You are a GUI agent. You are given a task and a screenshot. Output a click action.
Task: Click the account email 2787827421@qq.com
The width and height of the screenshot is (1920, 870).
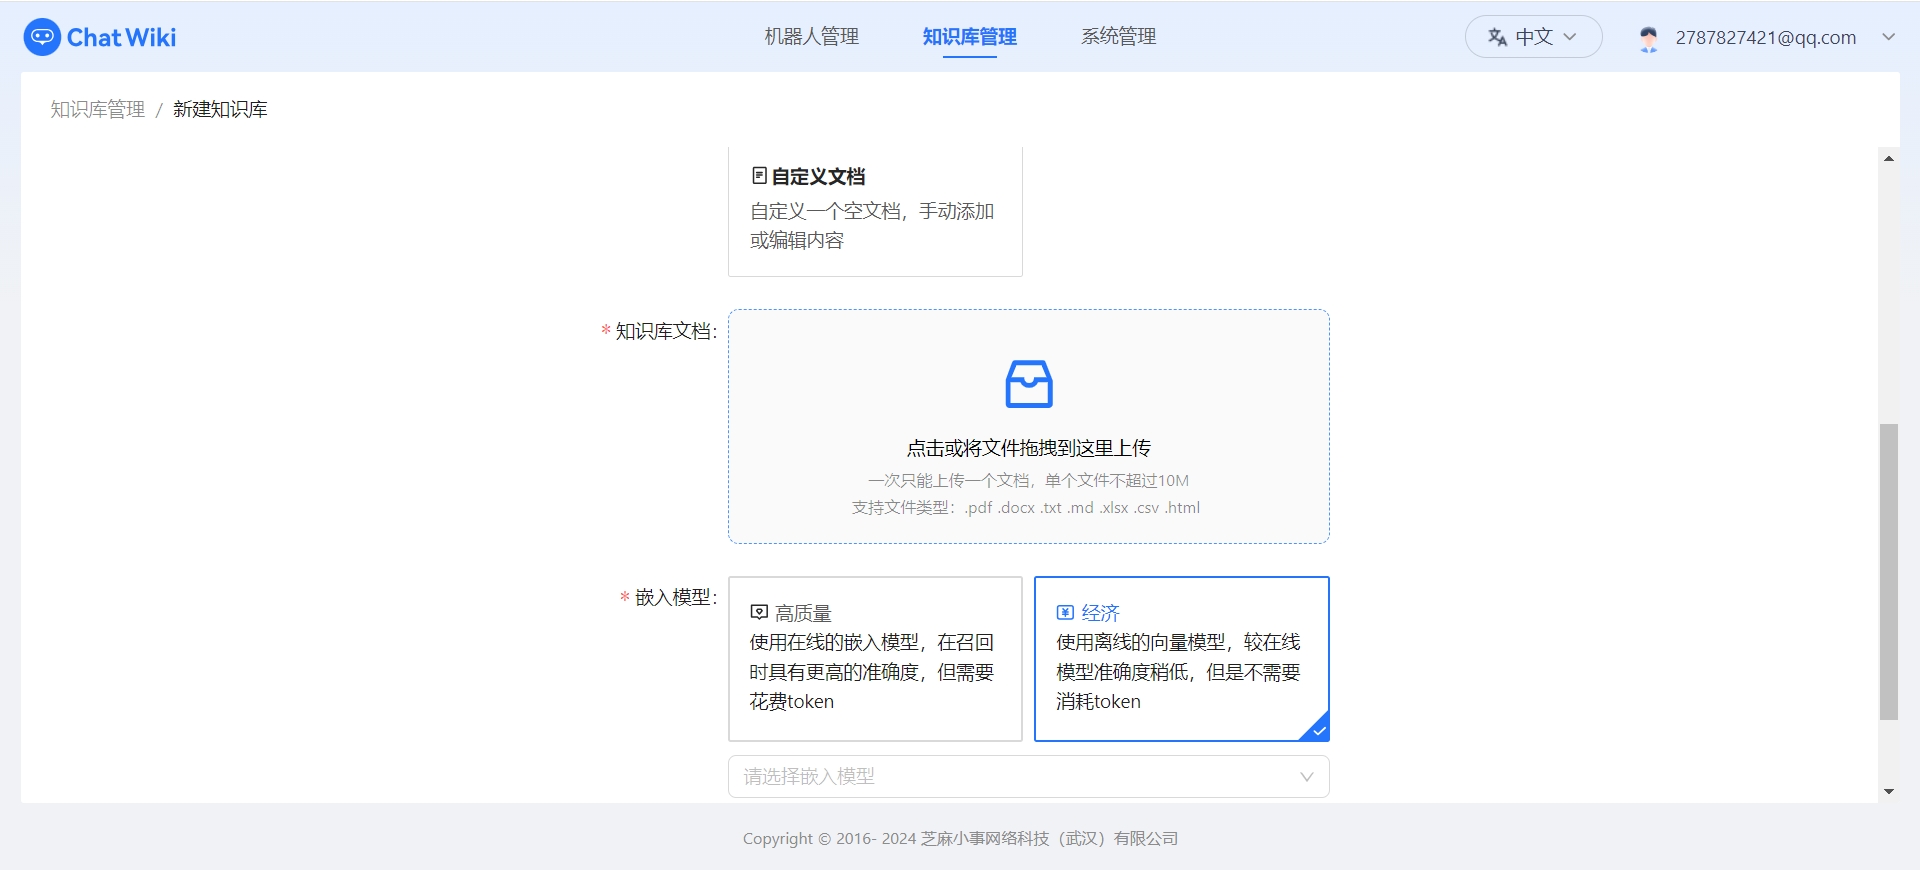tap(1765, 38)
